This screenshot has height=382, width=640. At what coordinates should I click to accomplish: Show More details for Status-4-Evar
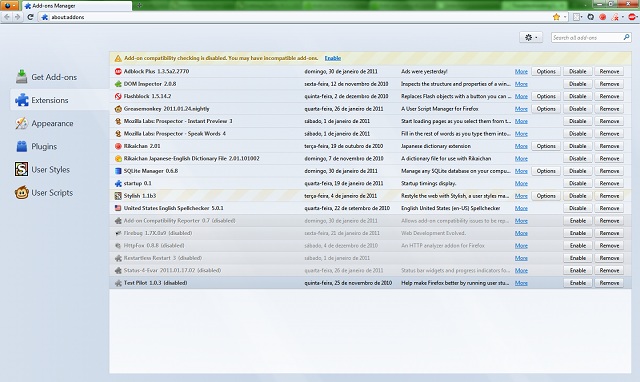coord(521,271)
